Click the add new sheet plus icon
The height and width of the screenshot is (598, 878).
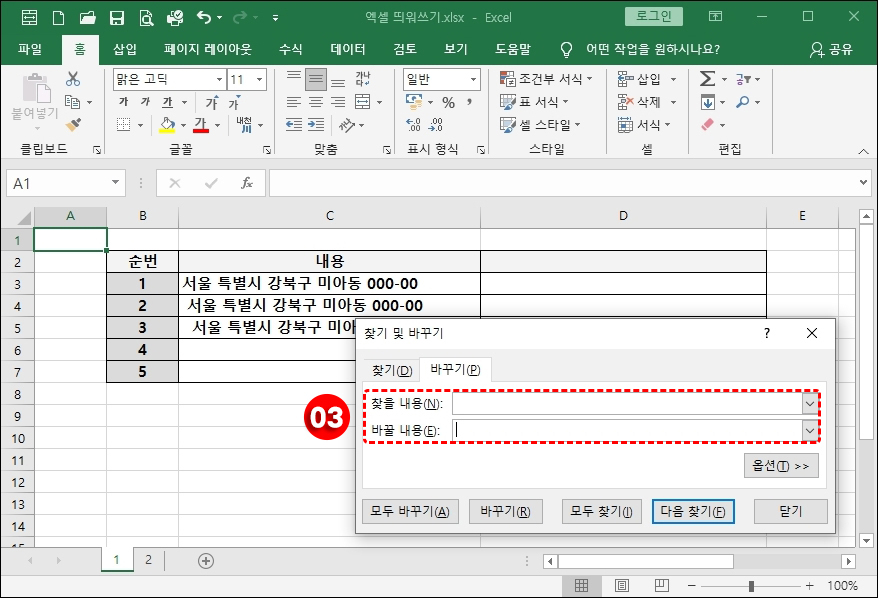tap(206, 560)
